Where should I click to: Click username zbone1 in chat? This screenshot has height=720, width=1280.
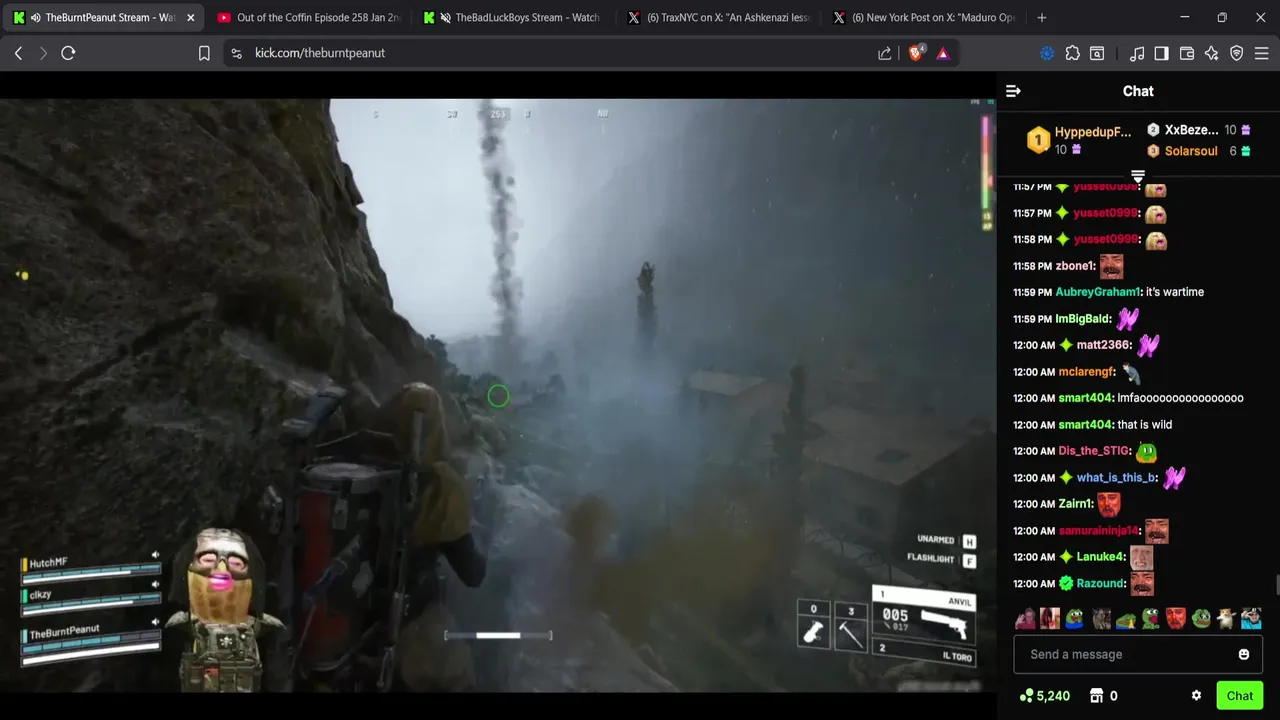click(1075, 266)
